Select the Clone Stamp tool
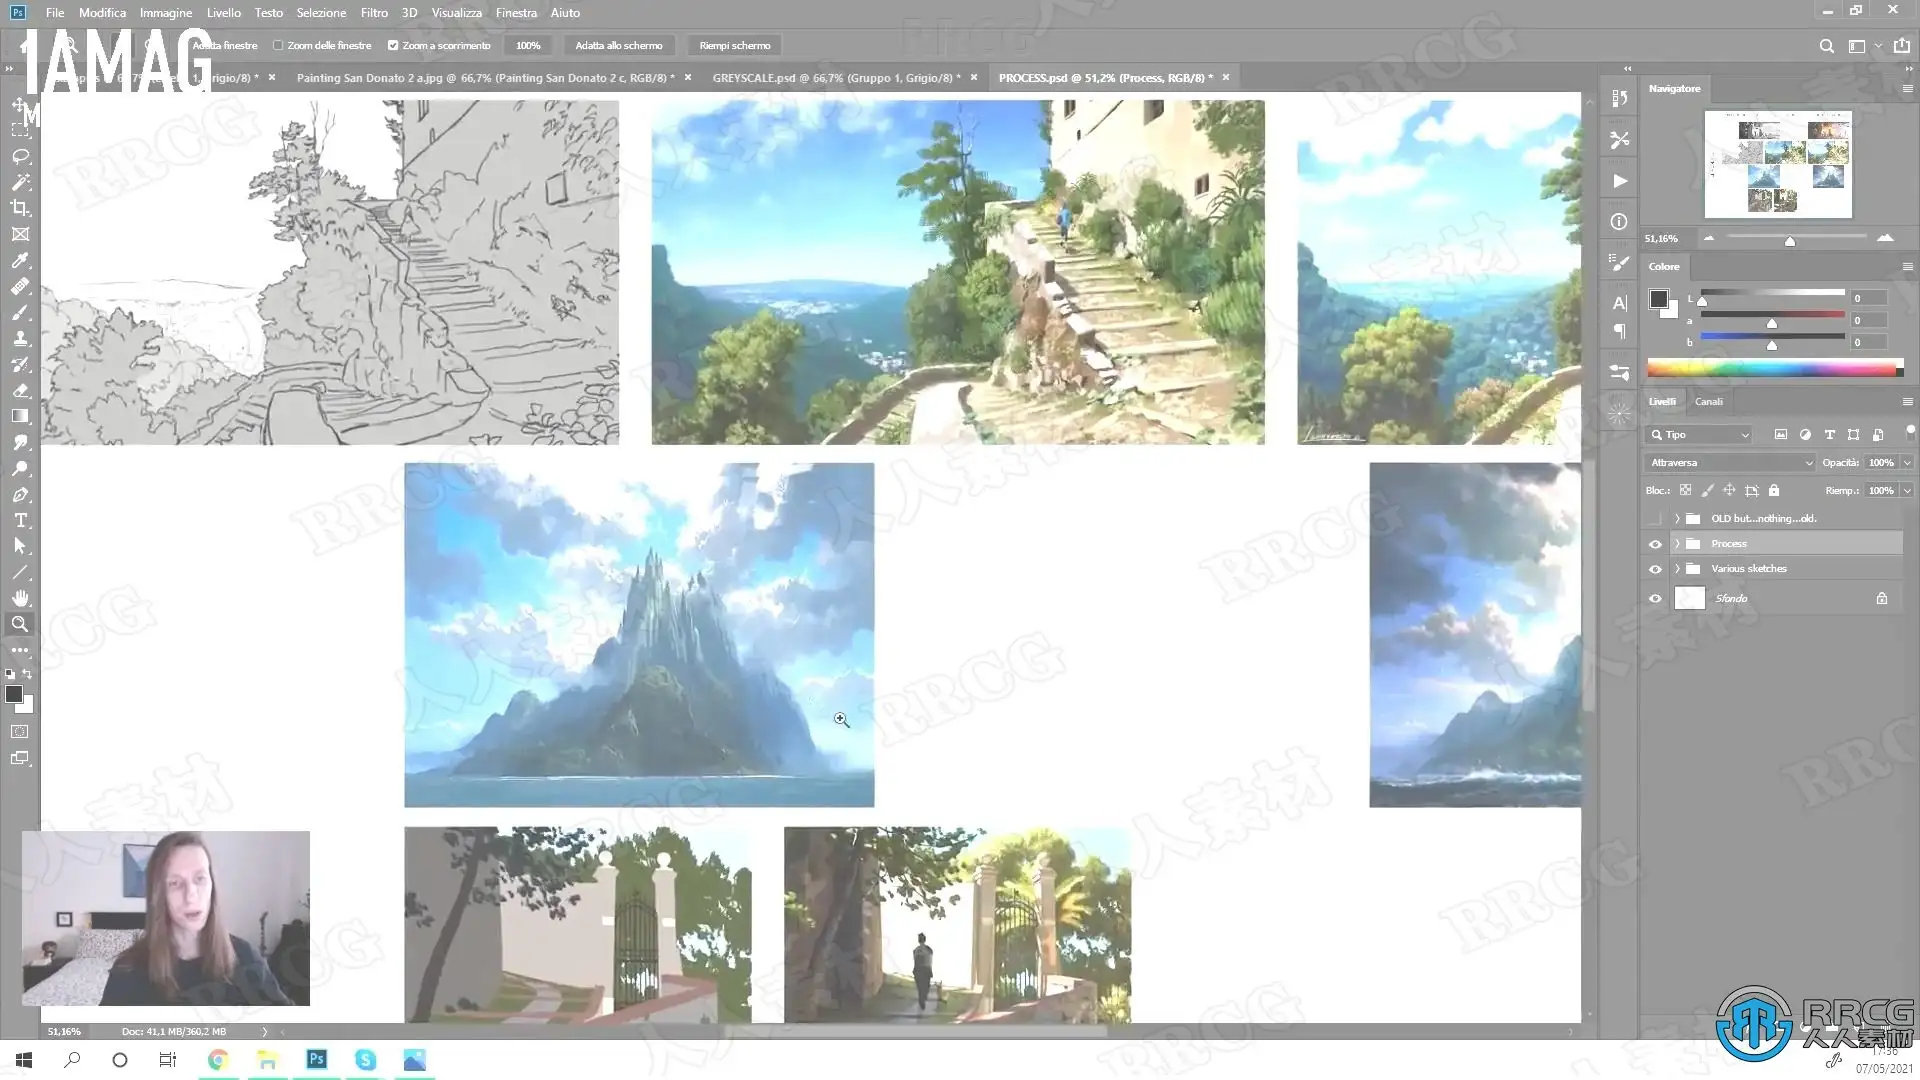 click(20, 339)
